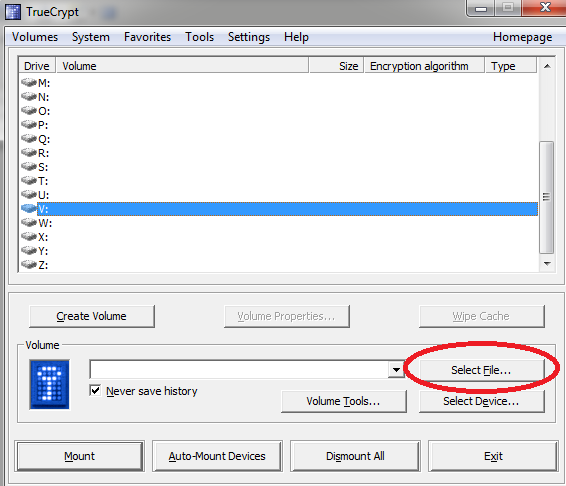
Task: Expand the volume path dropdown arrow
Action: pos(396,369)
